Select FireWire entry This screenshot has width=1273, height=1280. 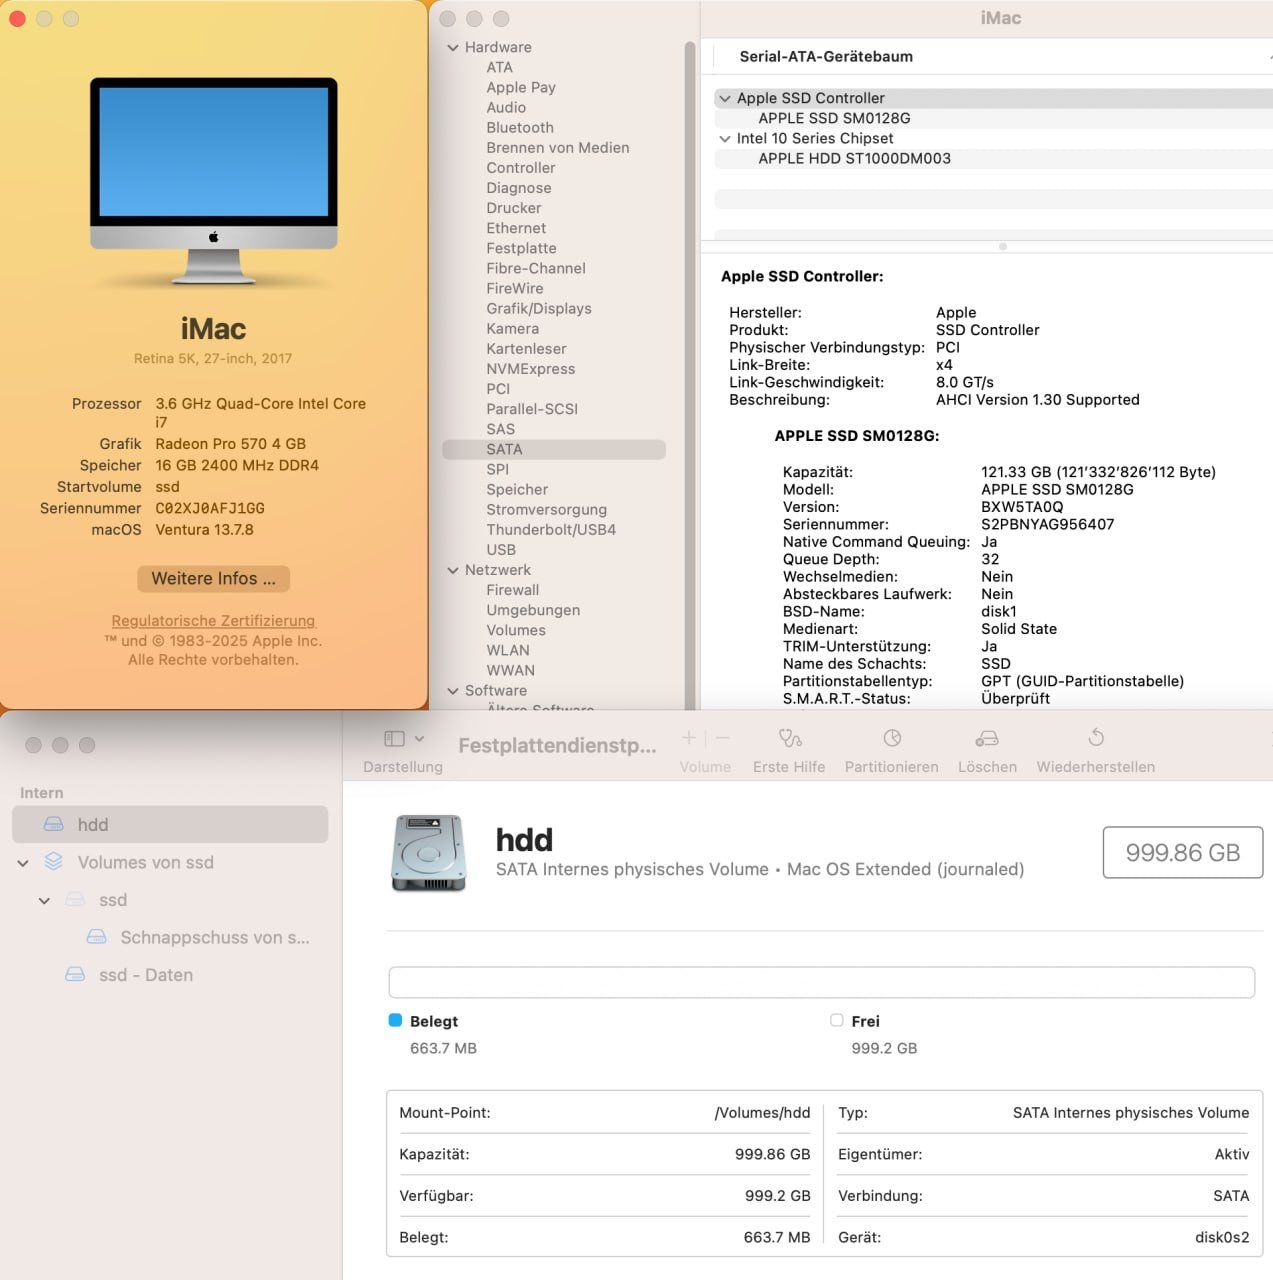[x=514, y=288]
